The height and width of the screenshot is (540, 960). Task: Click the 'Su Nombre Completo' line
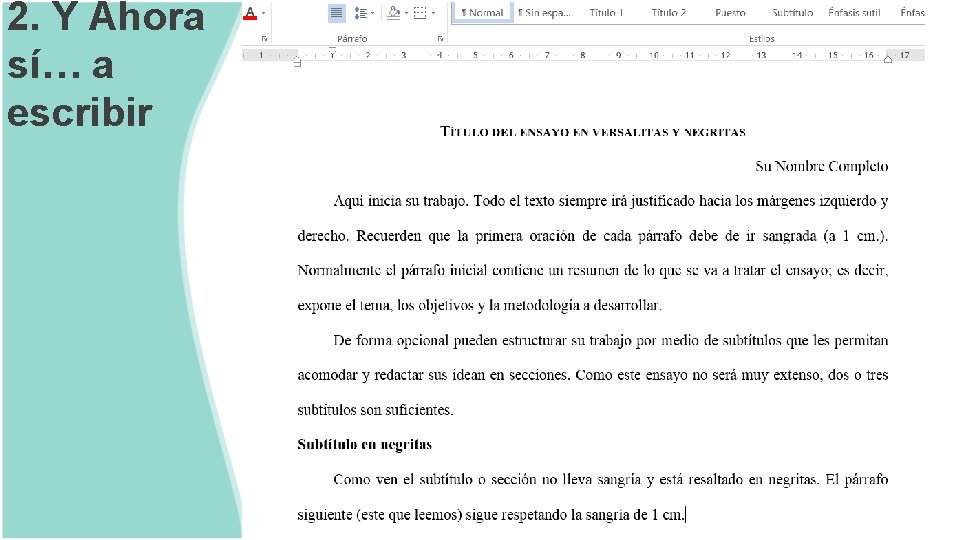(822, 167)
